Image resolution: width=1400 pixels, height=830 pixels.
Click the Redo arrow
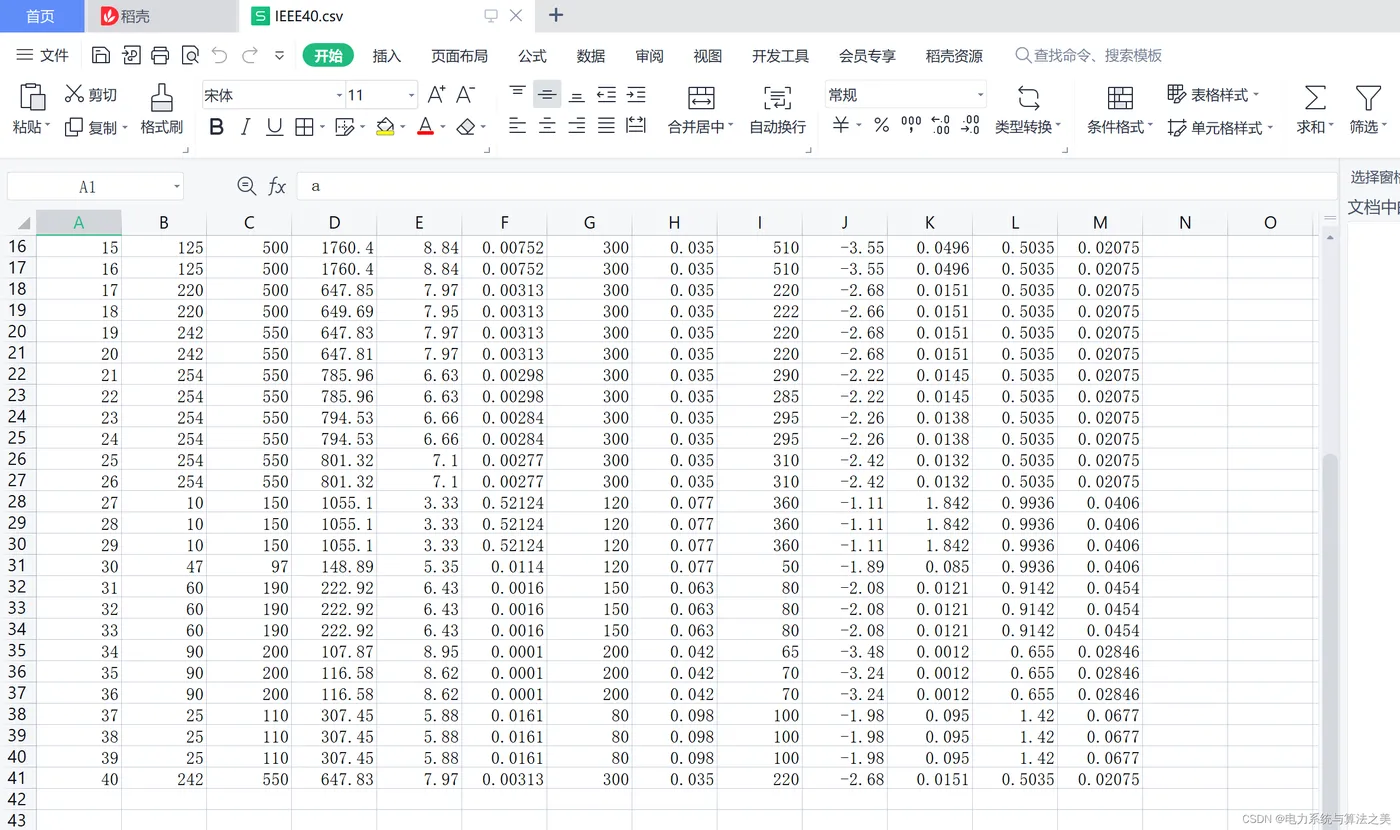[250, 55]
